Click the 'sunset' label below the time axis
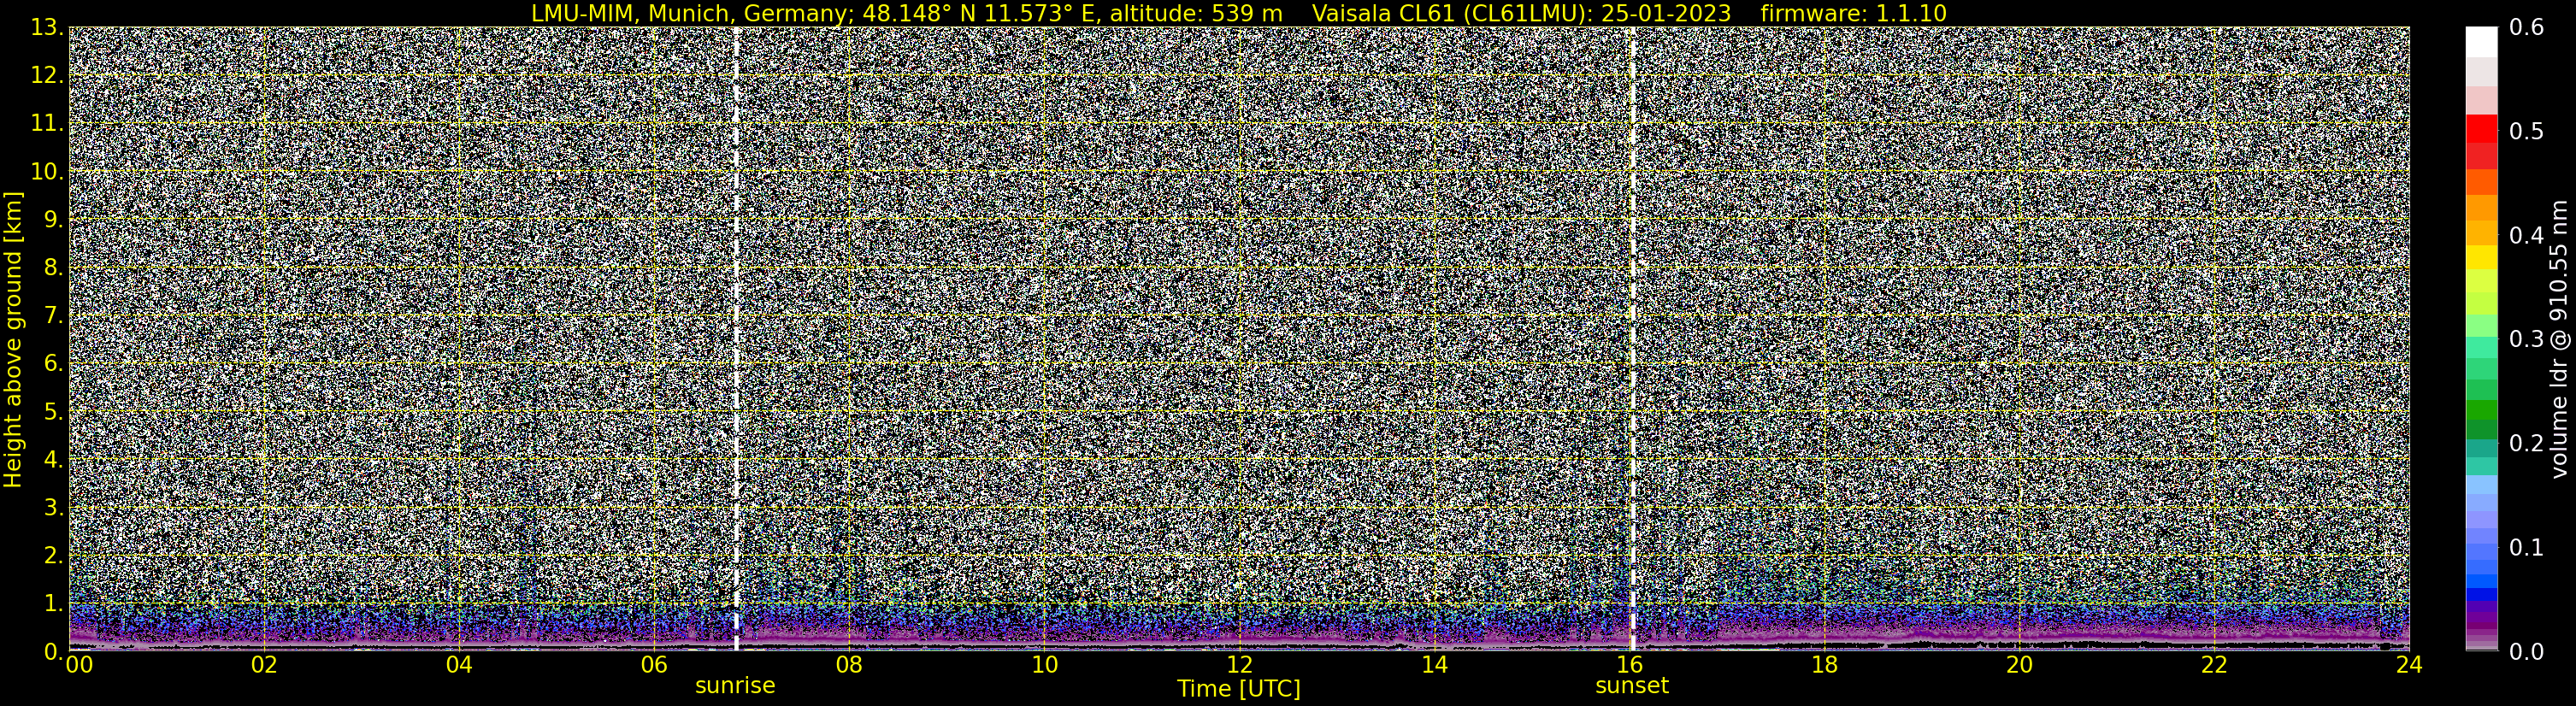Image resolution: width=2576 pixels, height=706 pixels. [1632, 685]
